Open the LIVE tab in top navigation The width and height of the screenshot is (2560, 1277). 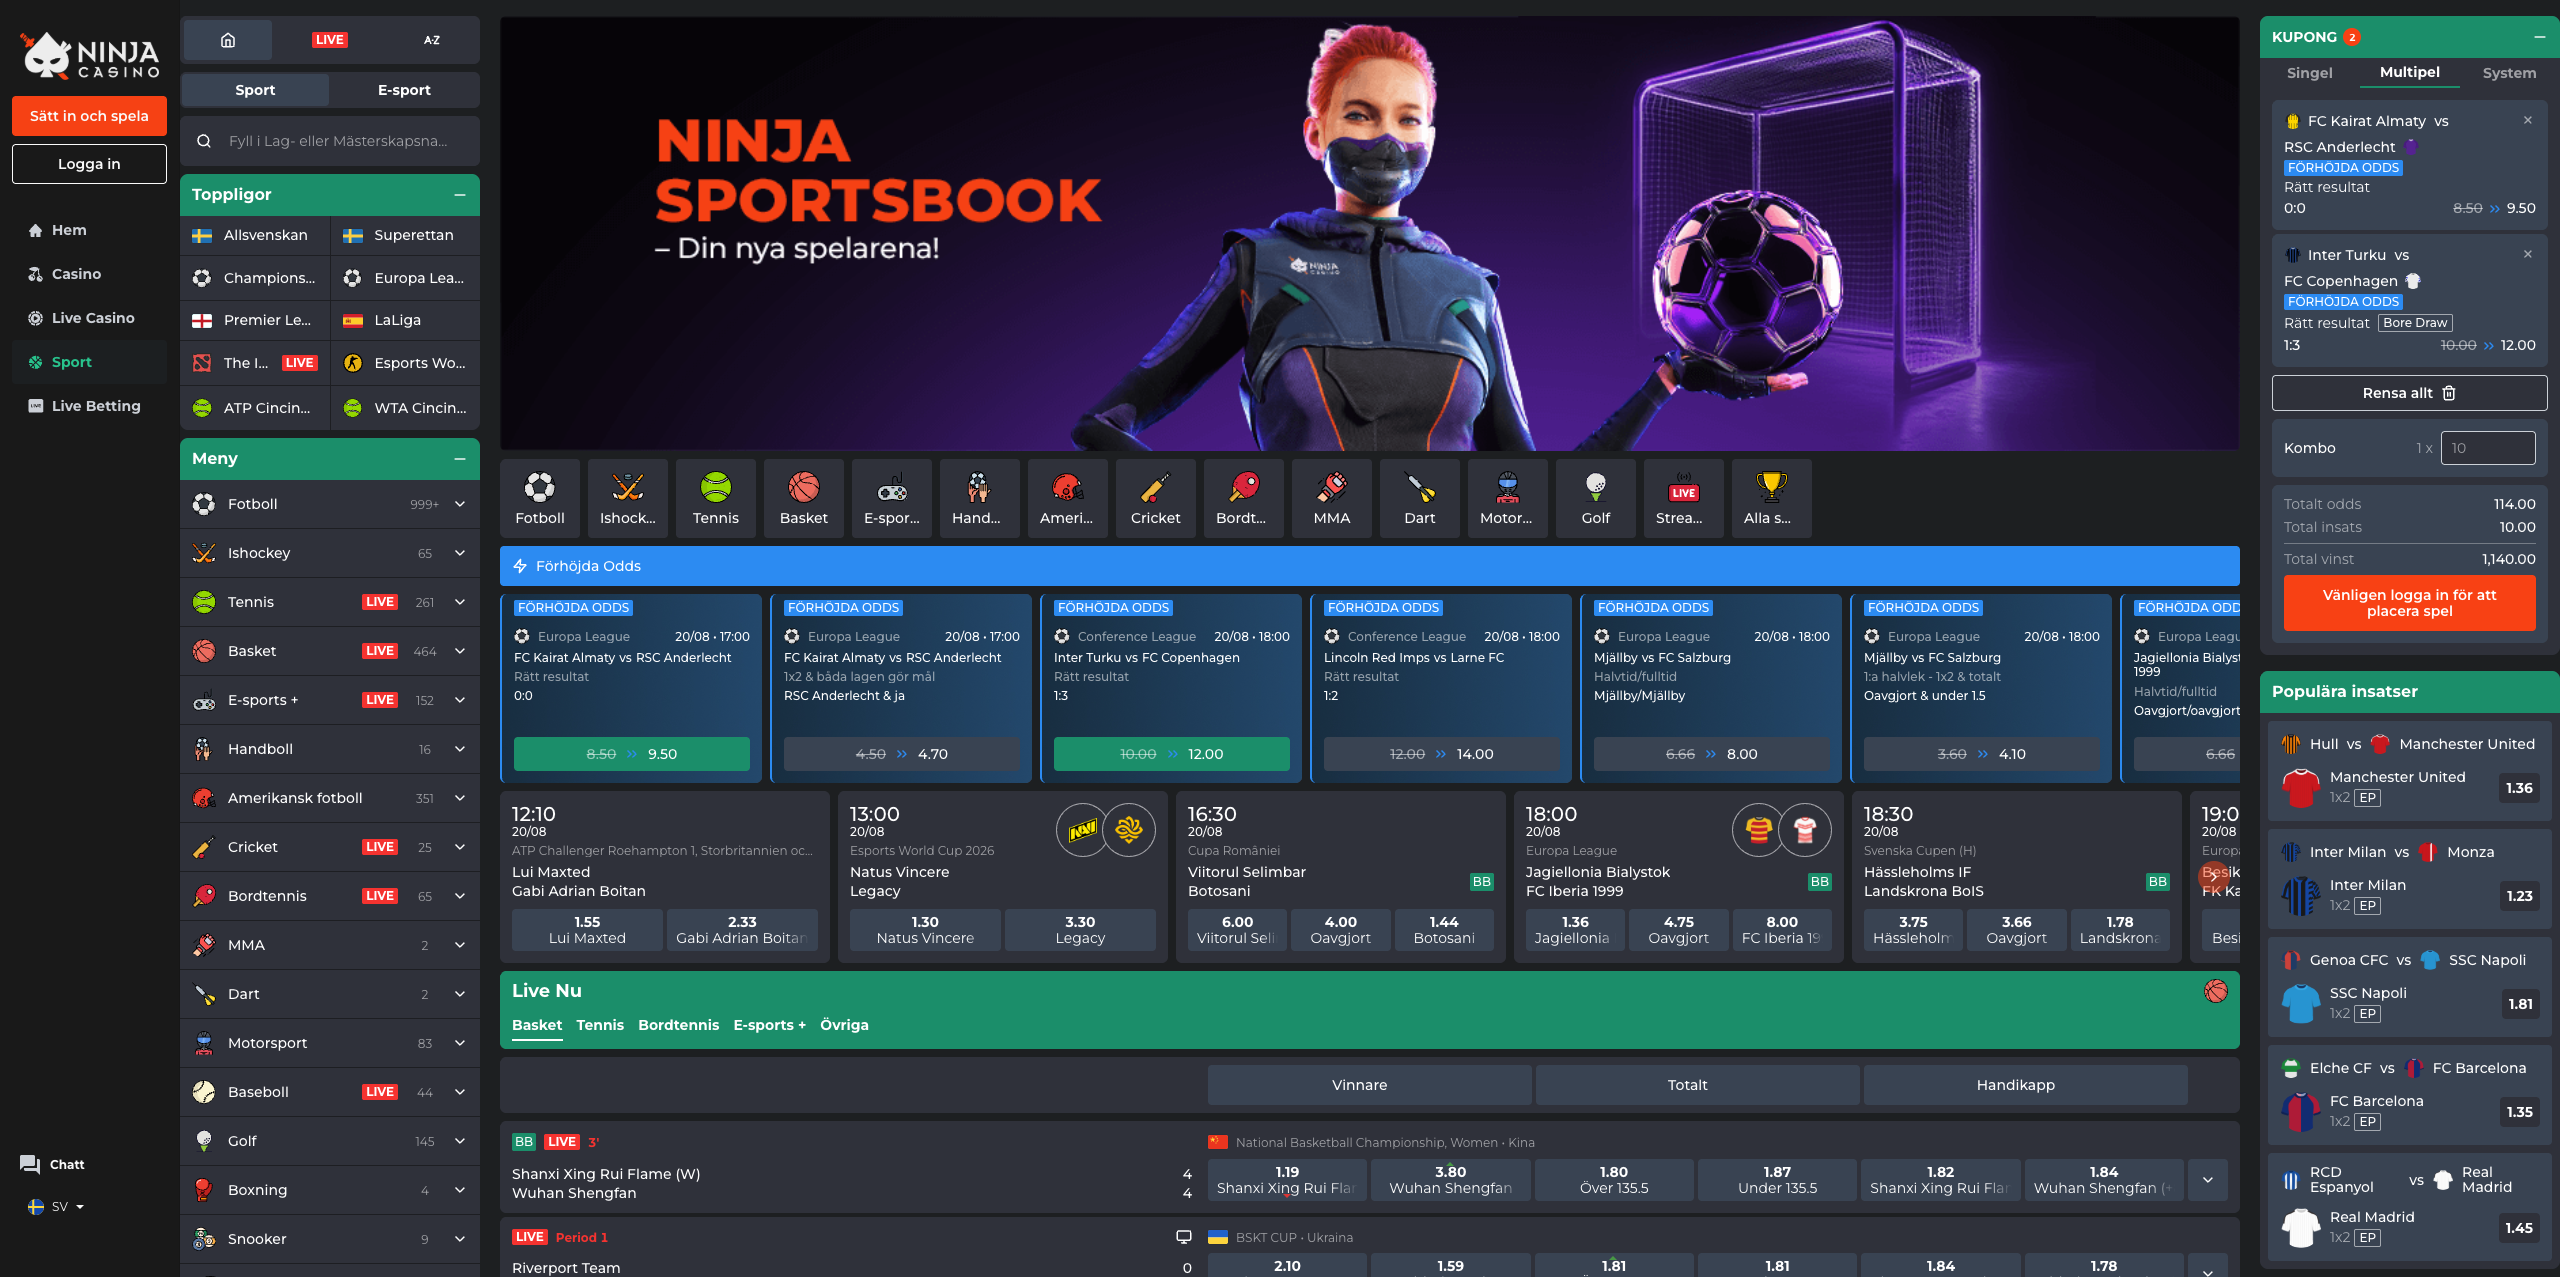pyautogui.click(x=329, y=40)
